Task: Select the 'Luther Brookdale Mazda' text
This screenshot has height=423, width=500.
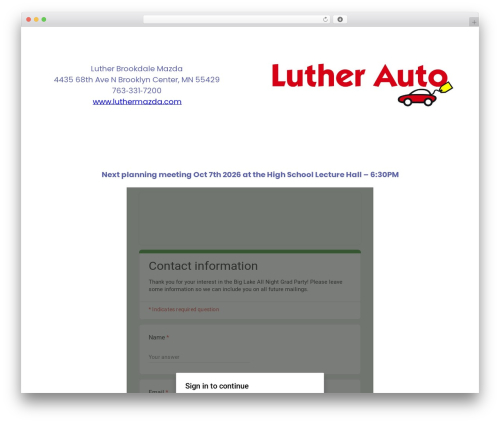Action: [x=137, y=69]
